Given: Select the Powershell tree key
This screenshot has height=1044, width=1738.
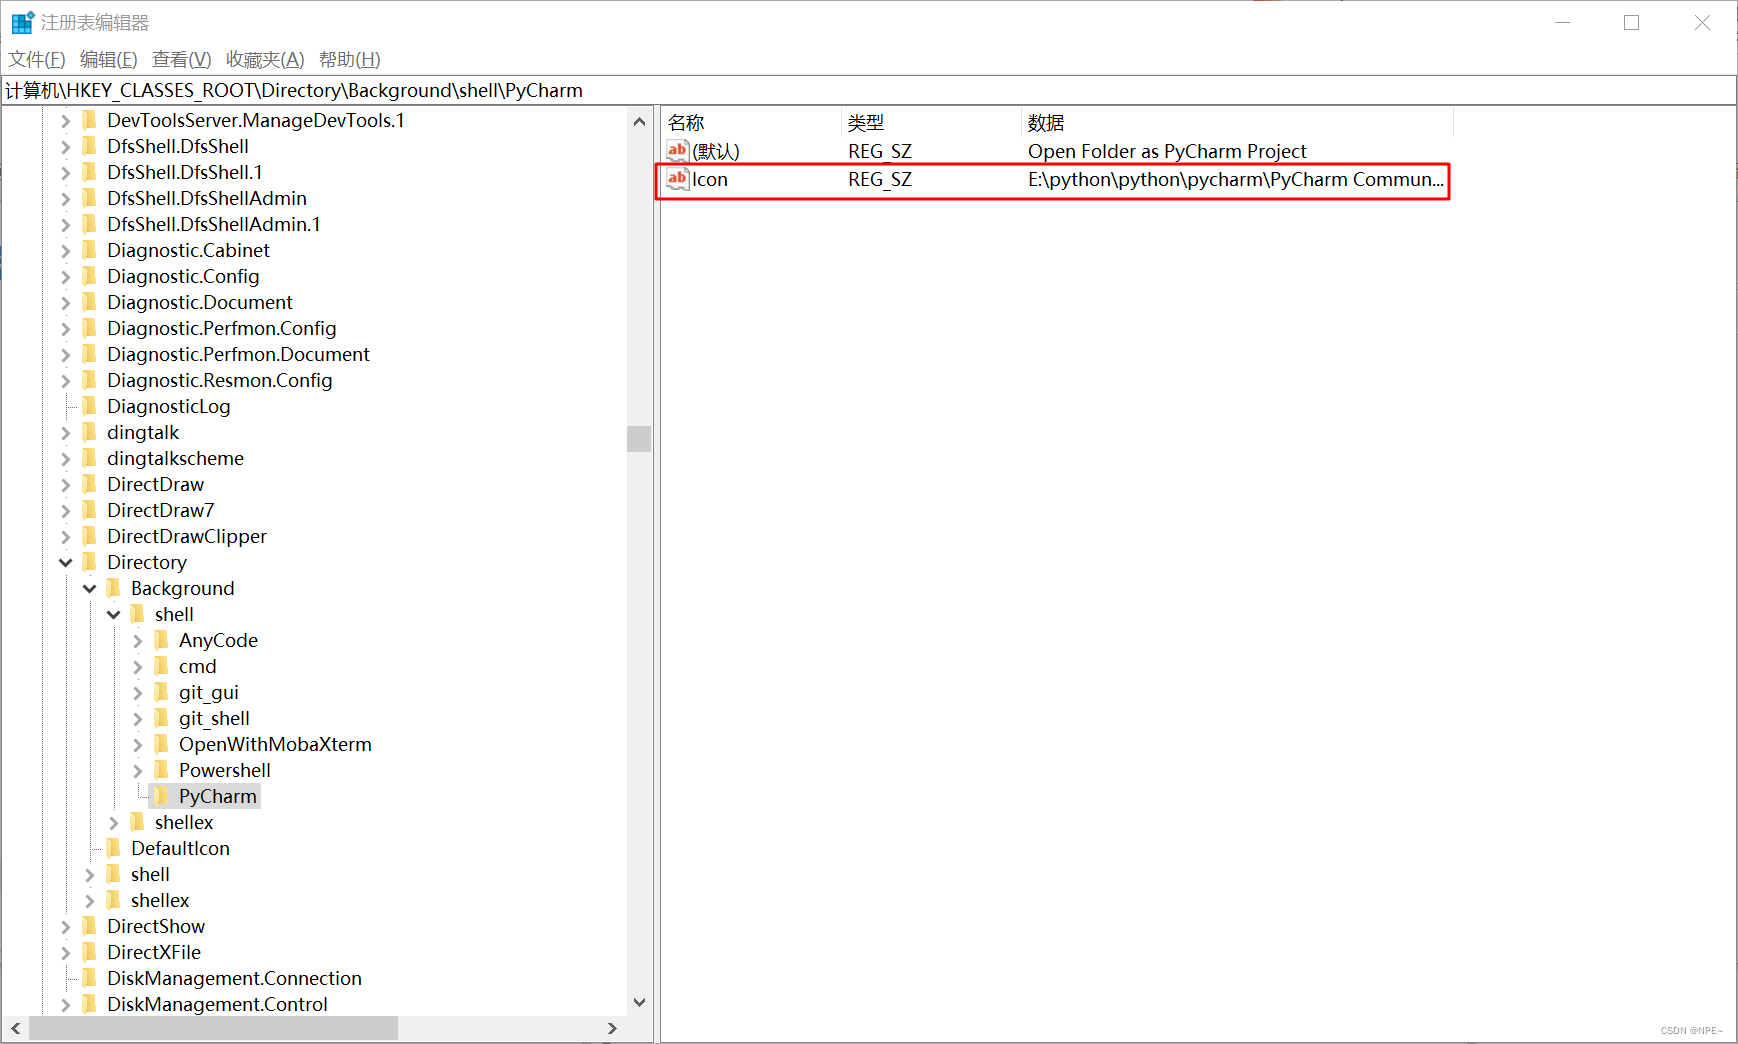Looking at the screenshot, I should coord(225,770).
